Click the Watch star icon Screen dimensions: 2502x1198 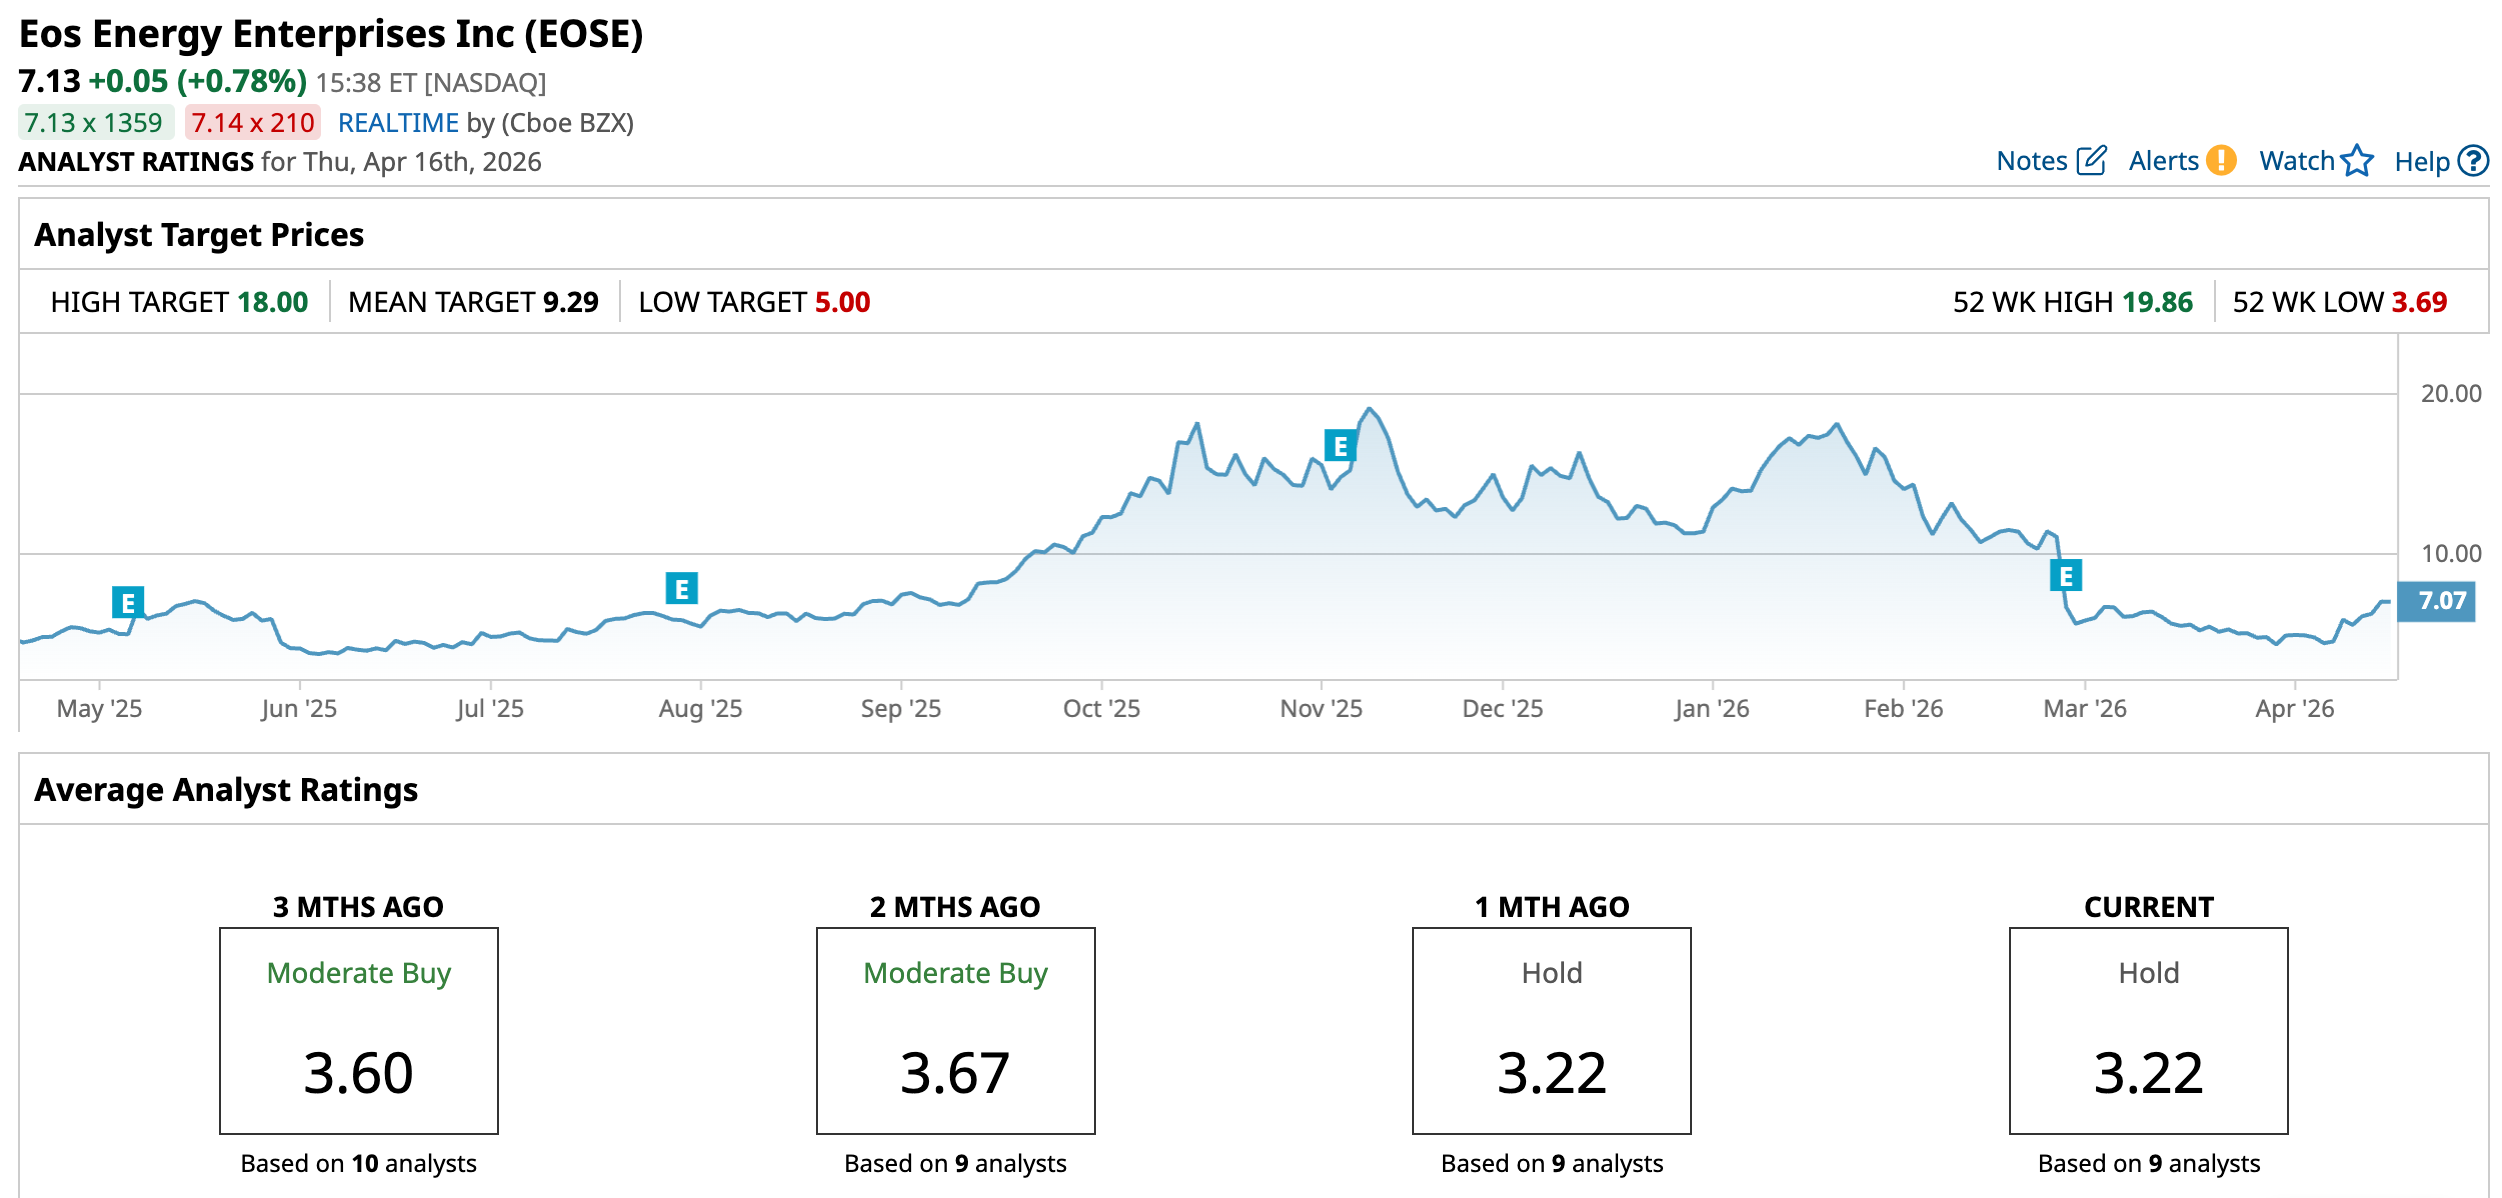(2357, 161)
